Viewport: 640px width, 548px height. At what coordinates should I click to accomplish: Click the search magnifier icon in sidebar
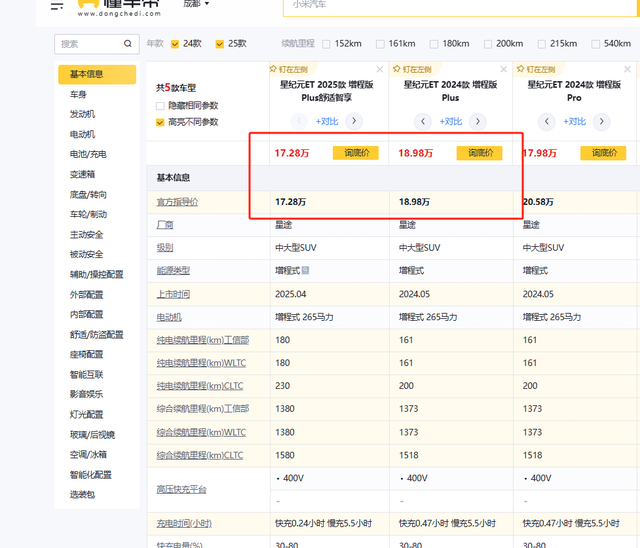pyautogui.click(x=128, y=44)
